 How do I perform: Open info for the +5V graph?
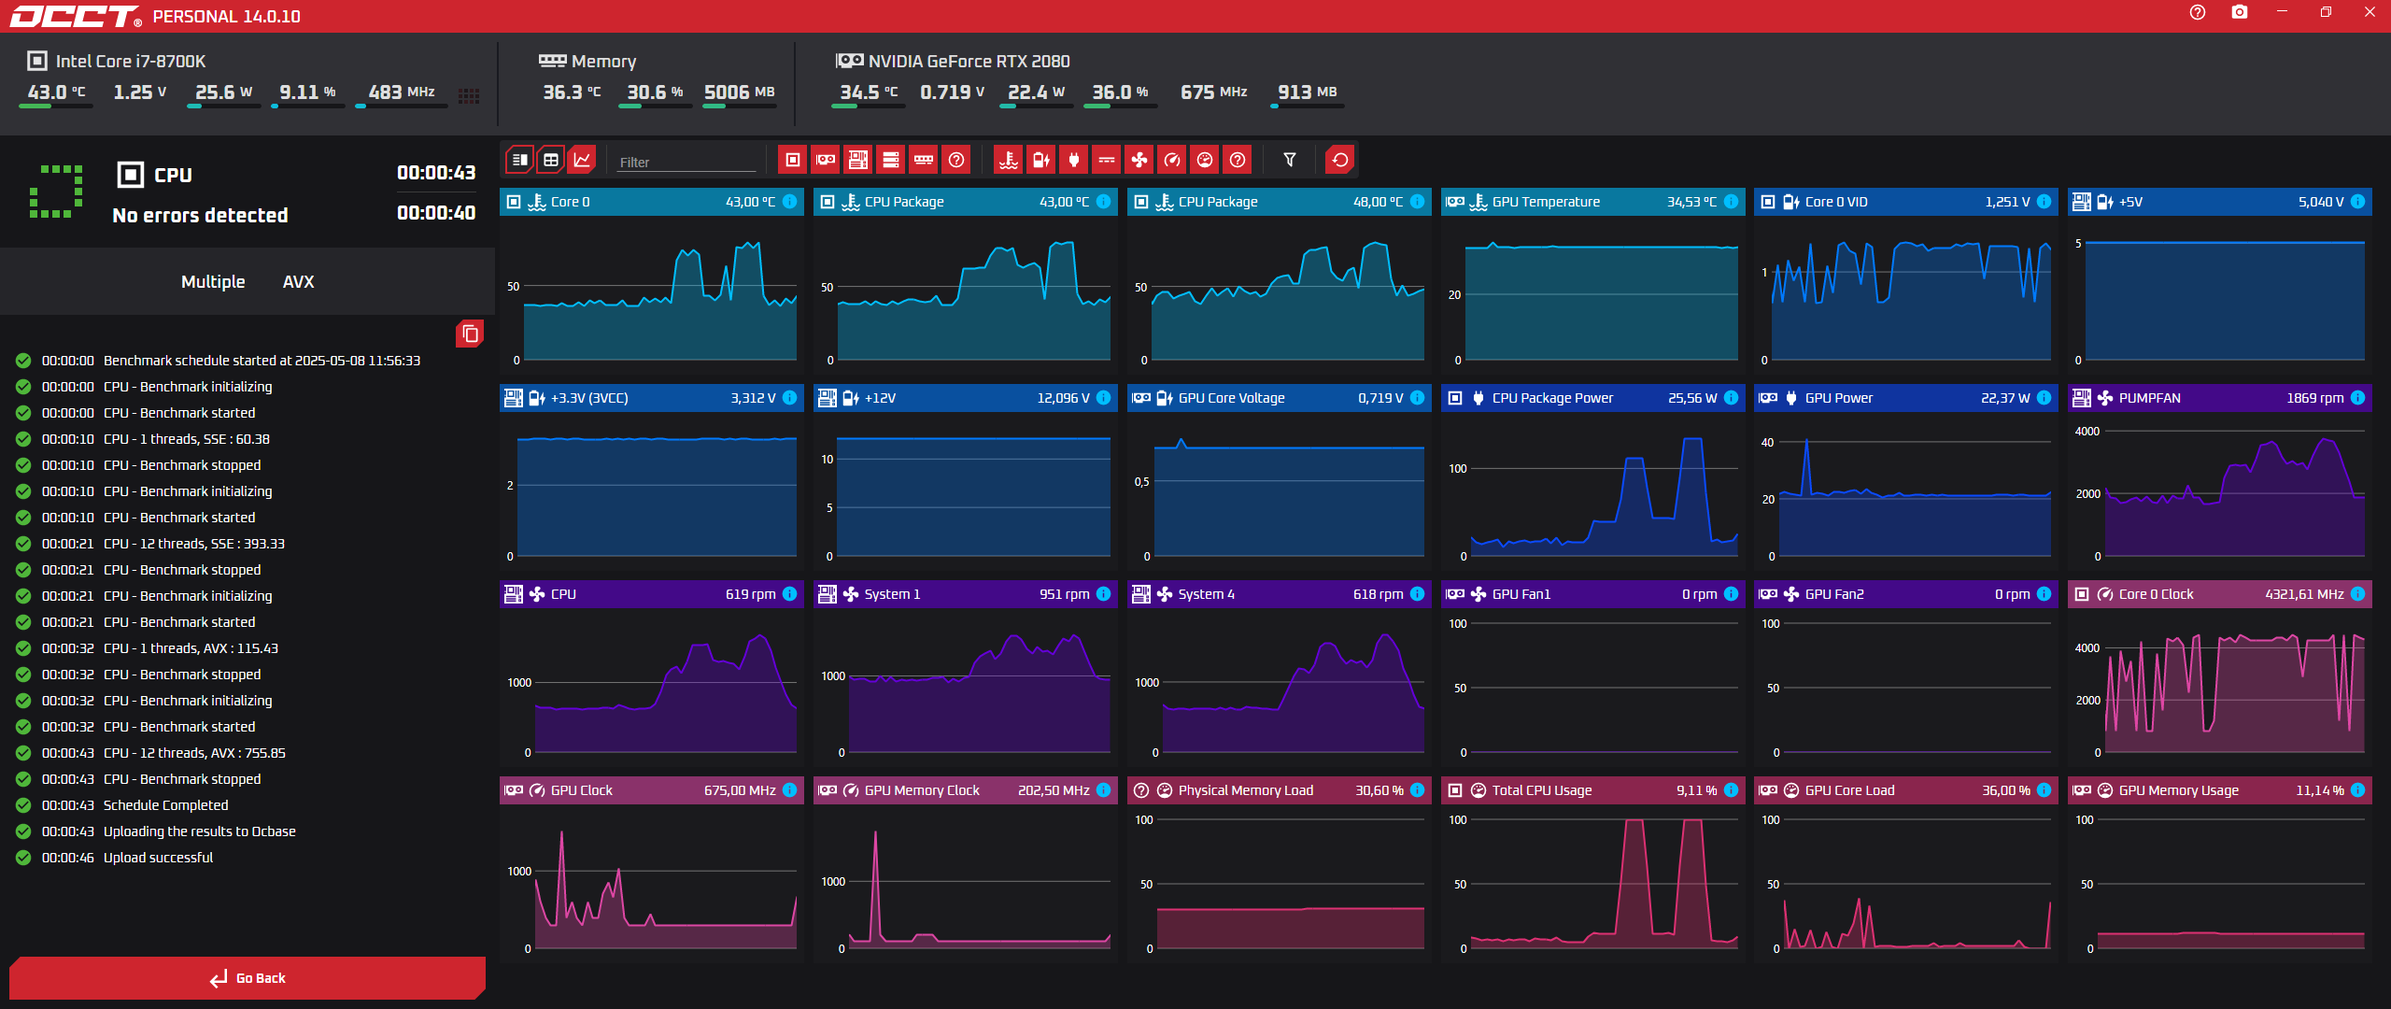[2358, 202]
